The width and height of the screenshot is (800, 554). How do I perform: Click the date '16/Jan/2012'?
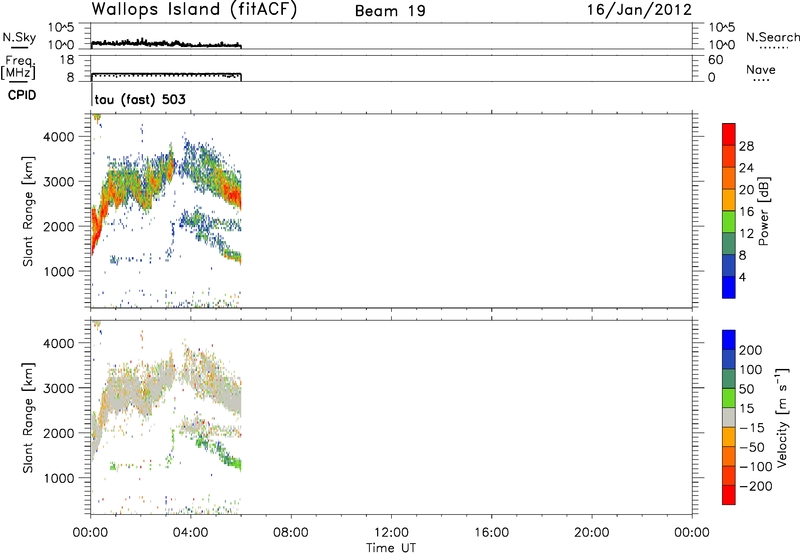click(639, 10)
